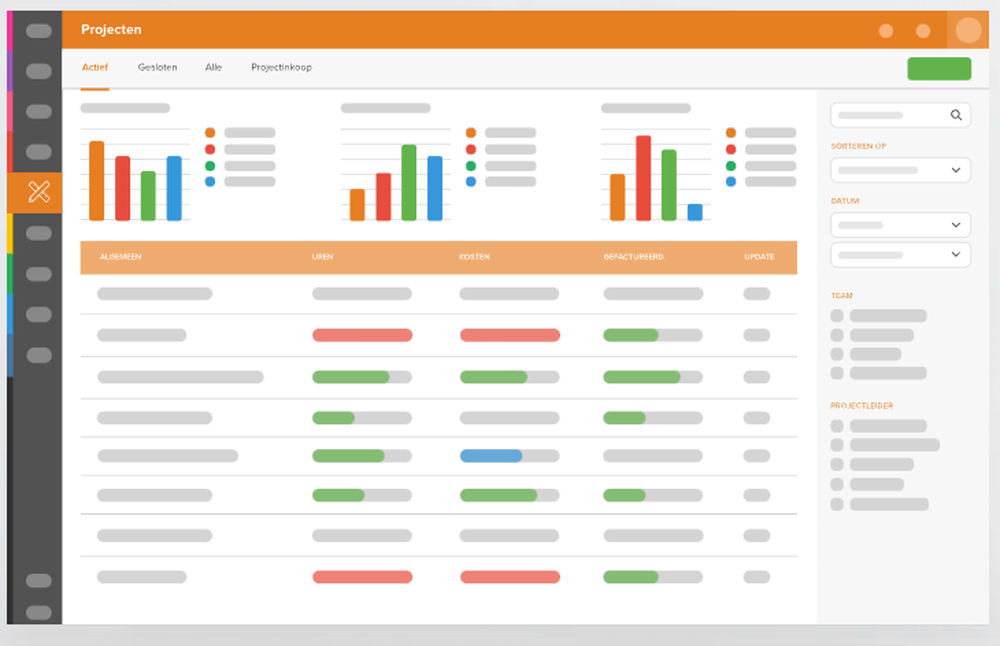Click the green button at the top right

click(x=939, y=69)
